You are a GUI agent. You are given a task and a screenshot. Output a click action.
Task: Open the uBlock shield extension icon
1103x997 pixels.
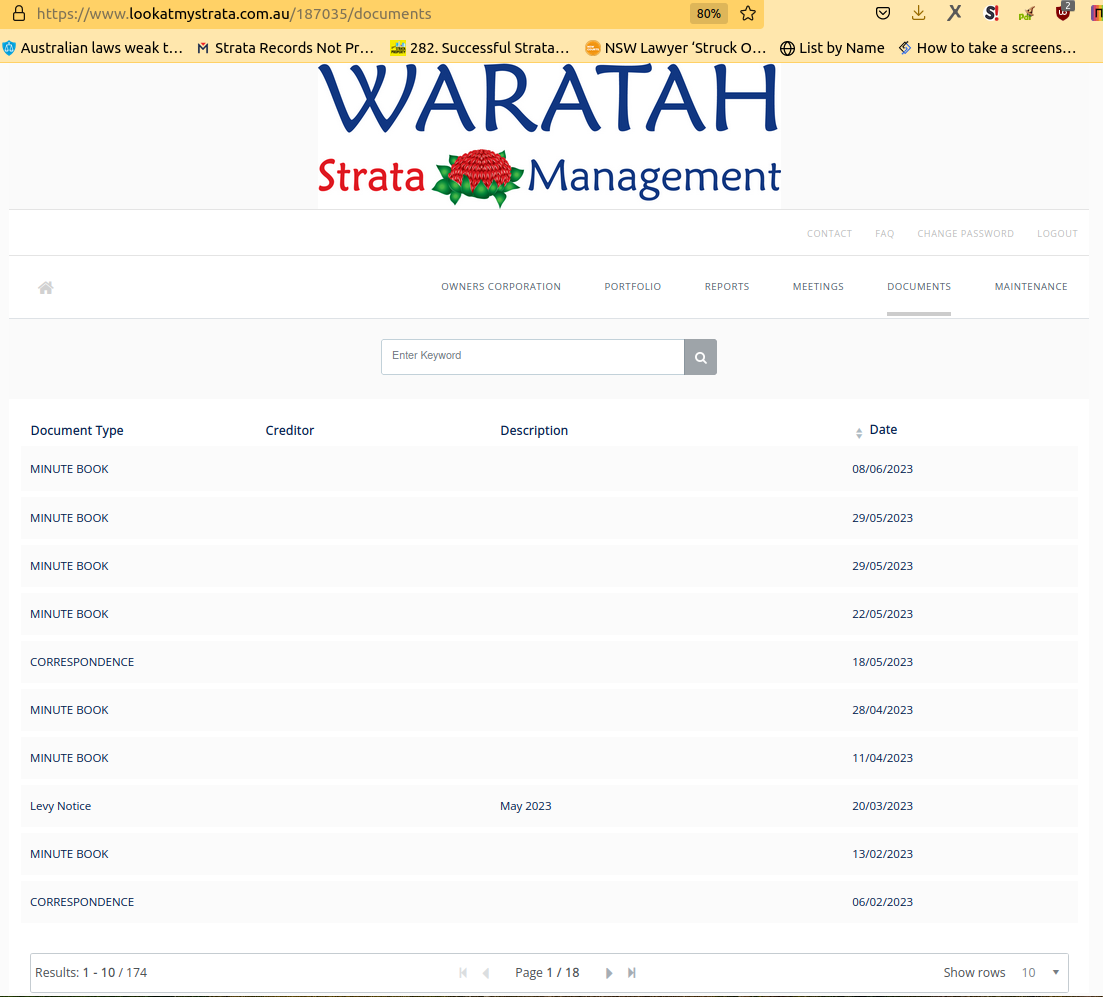click(1063, 13)
